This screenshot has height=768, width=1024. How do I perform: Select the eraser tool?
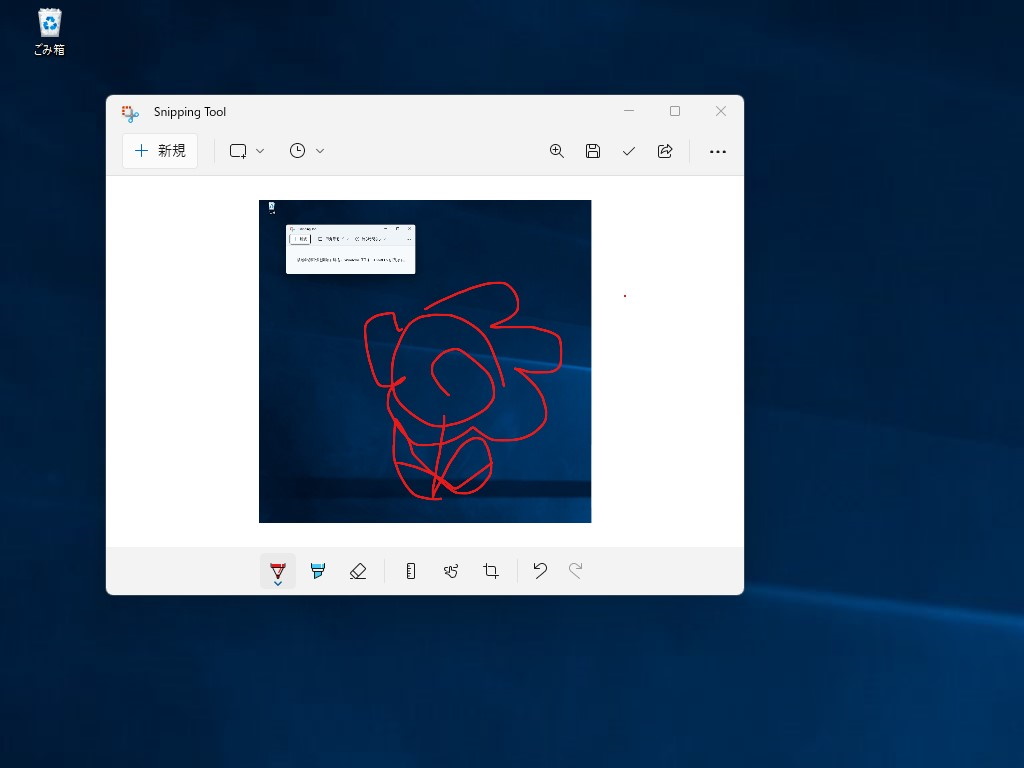358,571
